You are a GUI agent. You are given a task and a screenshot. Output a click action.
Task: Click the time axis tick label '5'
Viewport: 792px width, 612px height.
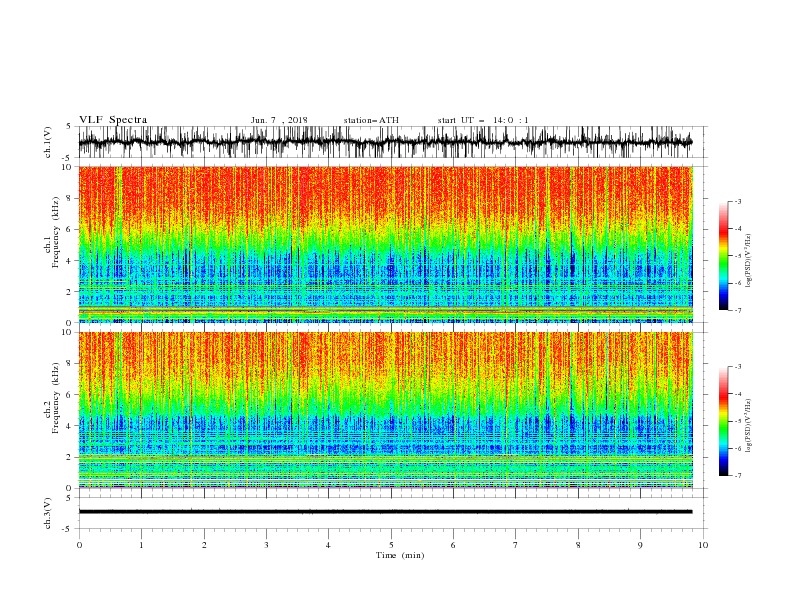pos(391,545)
